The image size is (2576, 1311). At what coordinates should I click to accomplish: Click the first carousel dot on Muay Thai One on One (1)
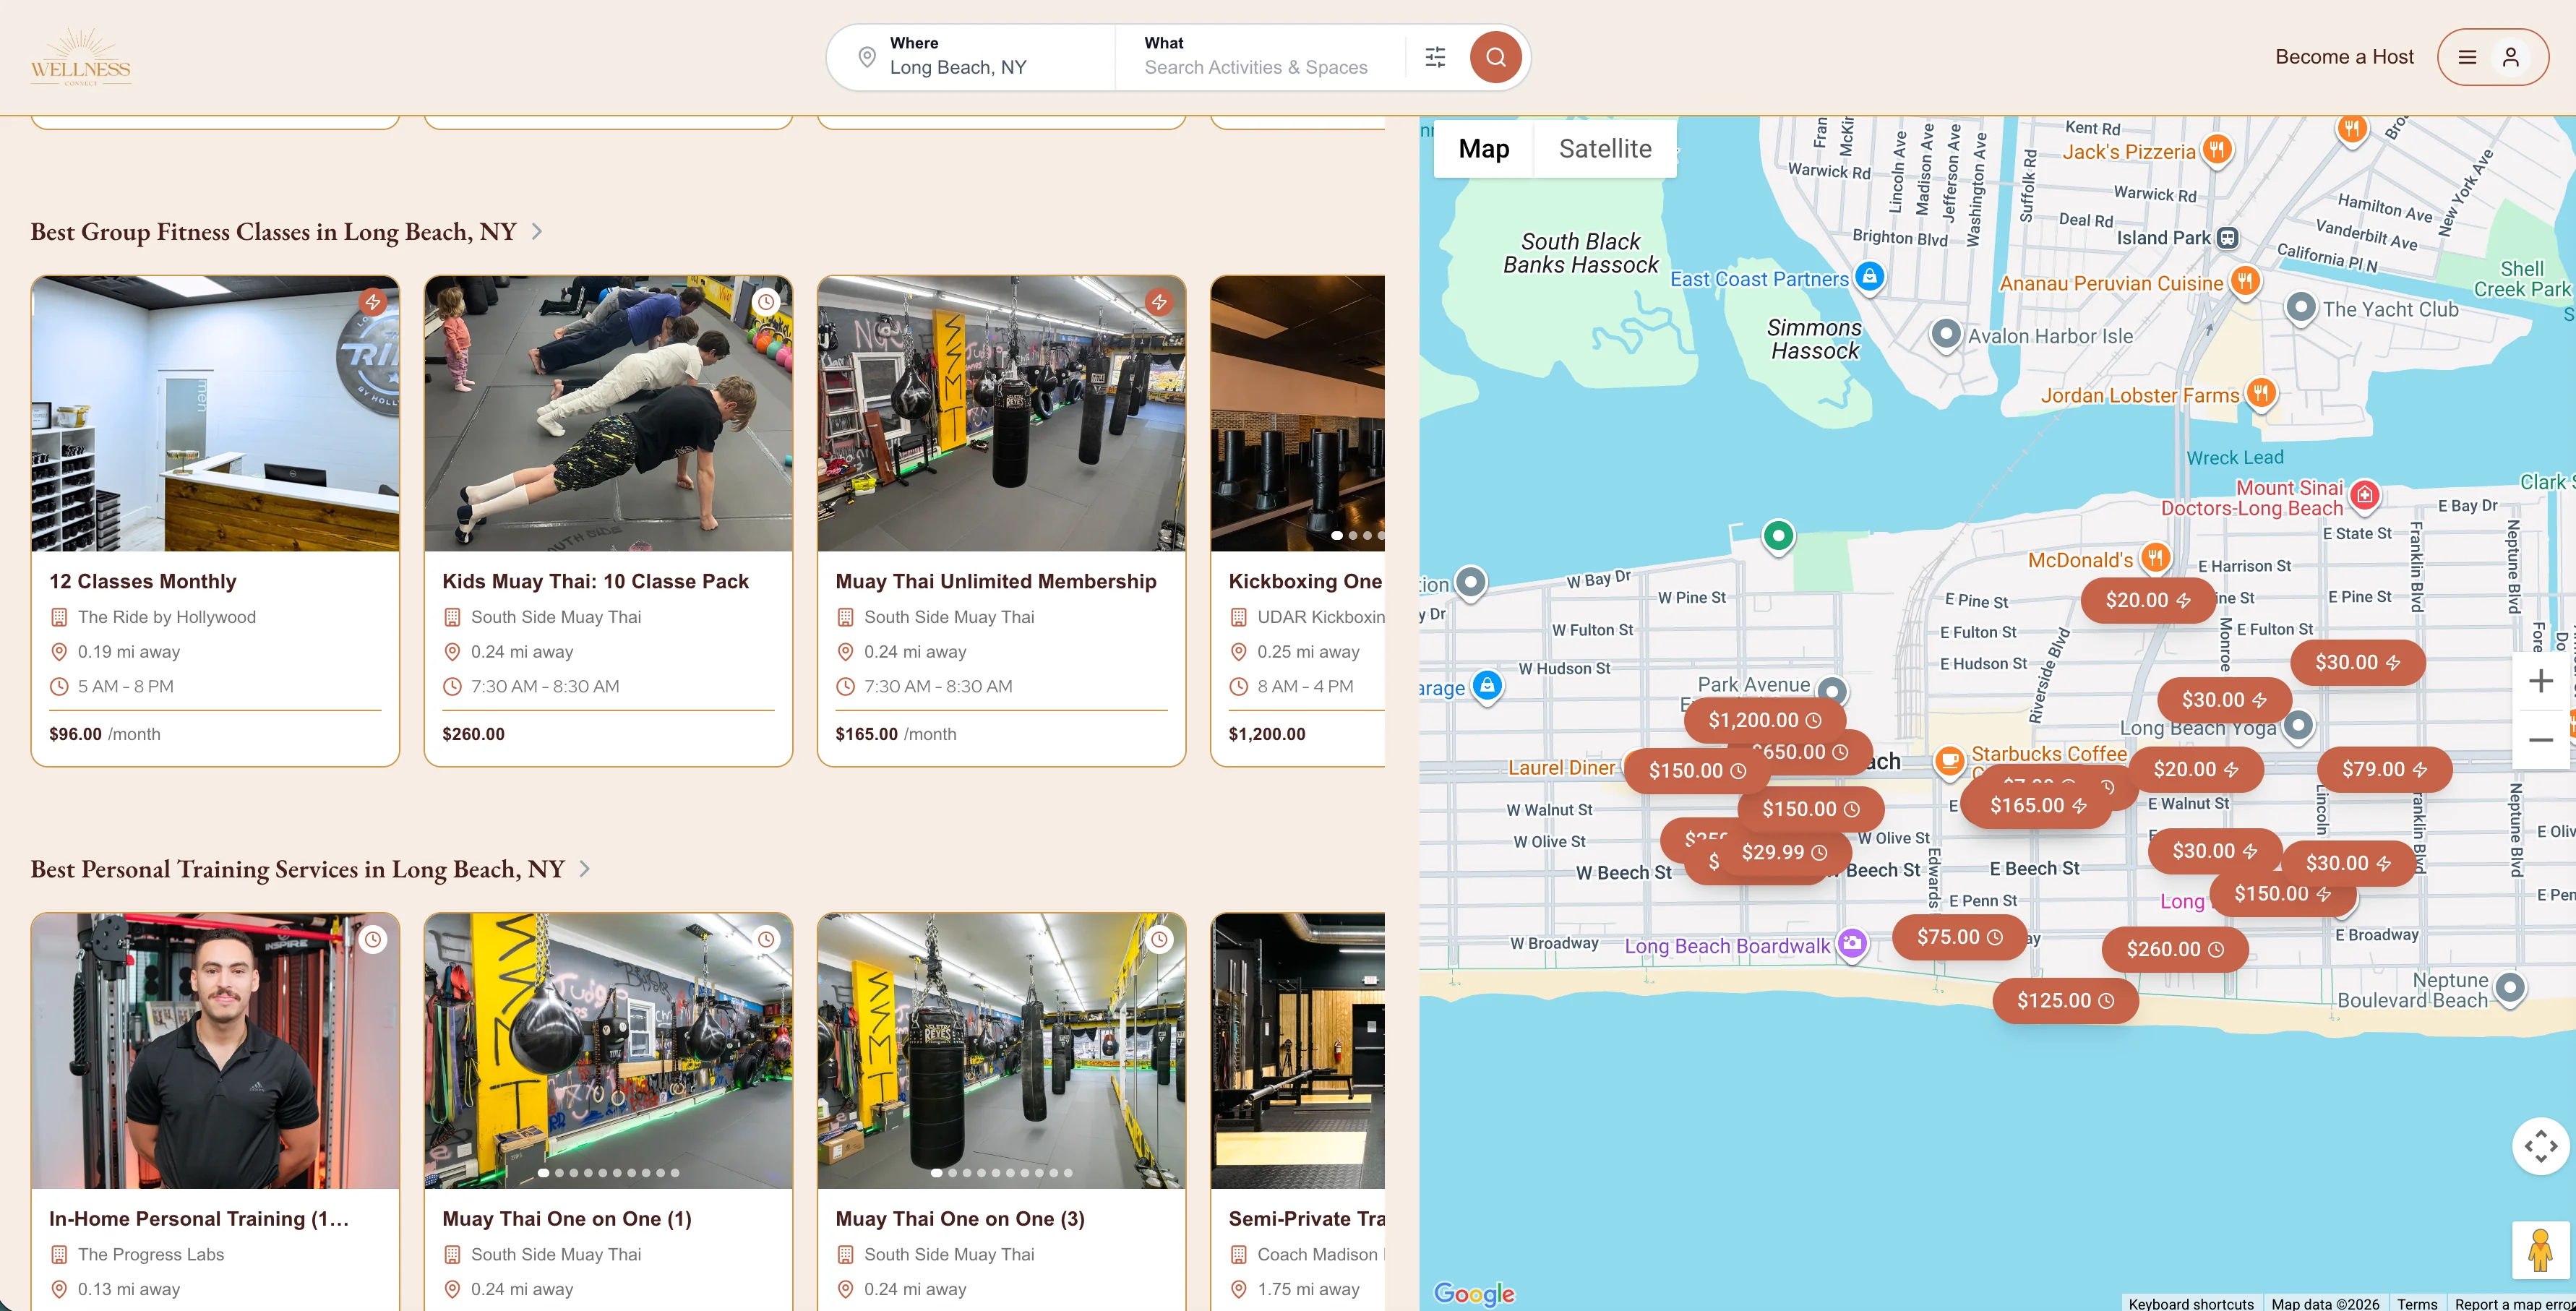coord(543,1173)
